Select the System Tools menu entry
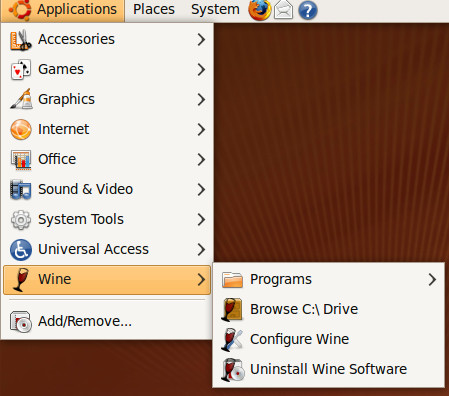The width and height of the screenshot is (449, 396). point(107,219)
